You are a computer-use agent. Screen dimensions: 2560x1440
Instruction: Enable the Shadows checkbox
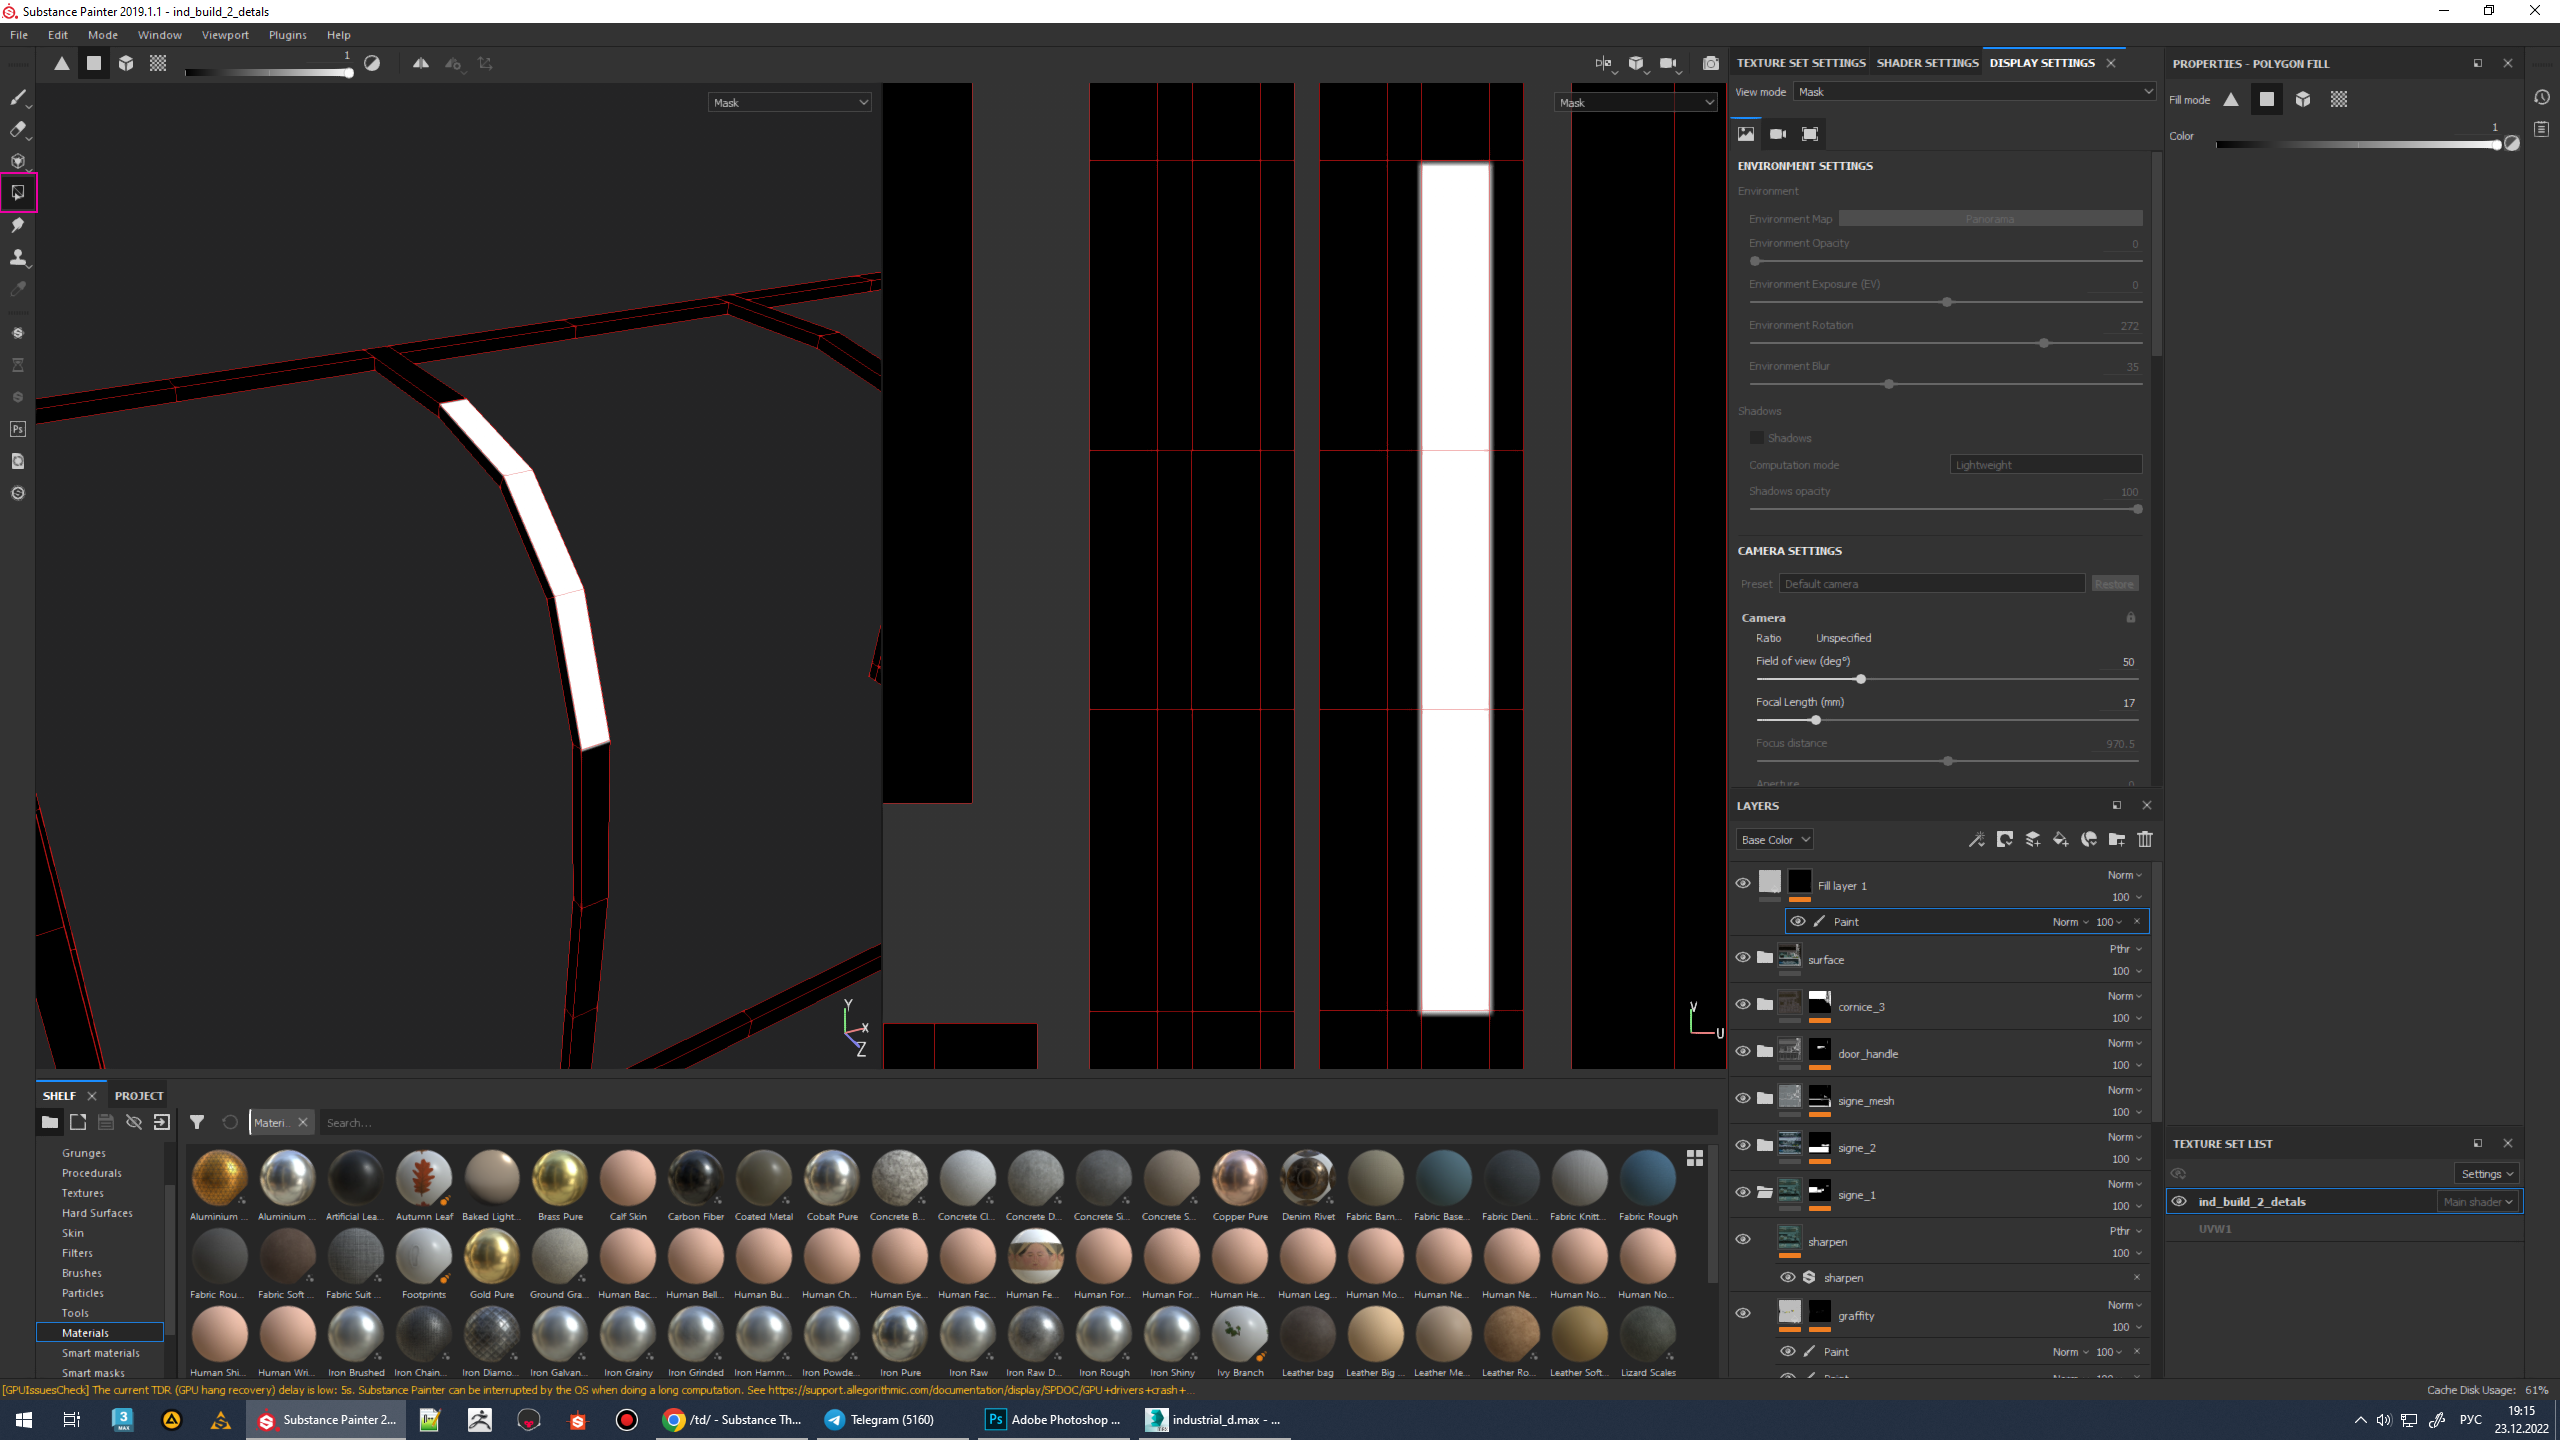[x=1757, y=438]
